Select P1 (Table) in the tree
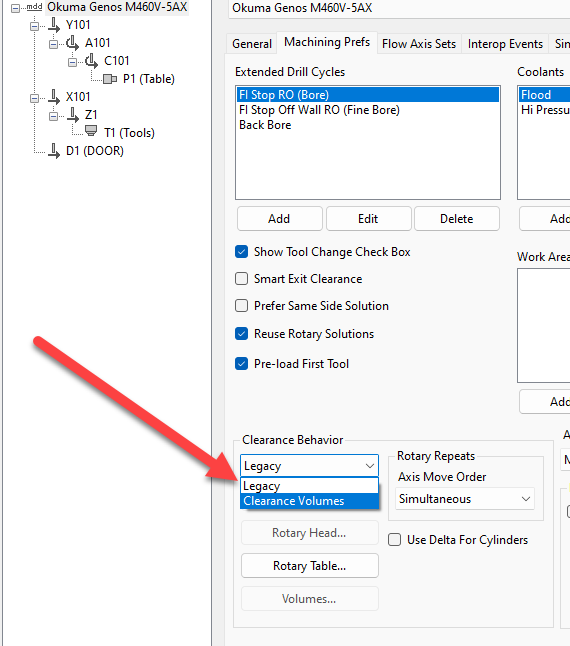 pos(149,79)
